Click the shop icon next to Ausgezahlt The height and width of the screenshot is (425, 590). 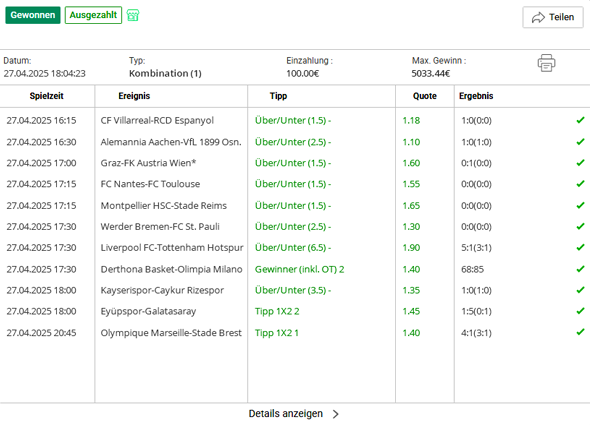tap(133, 15)
